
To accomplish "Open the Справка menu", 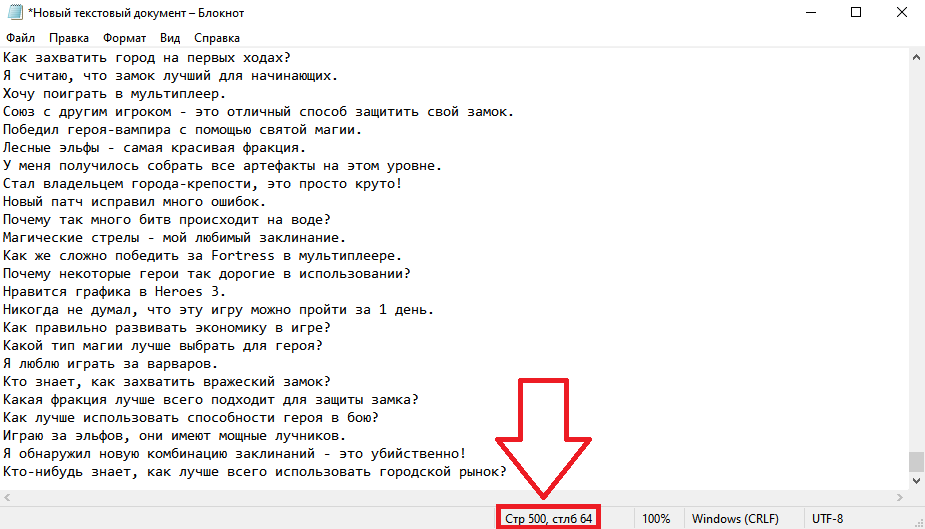I will (217, 38).
